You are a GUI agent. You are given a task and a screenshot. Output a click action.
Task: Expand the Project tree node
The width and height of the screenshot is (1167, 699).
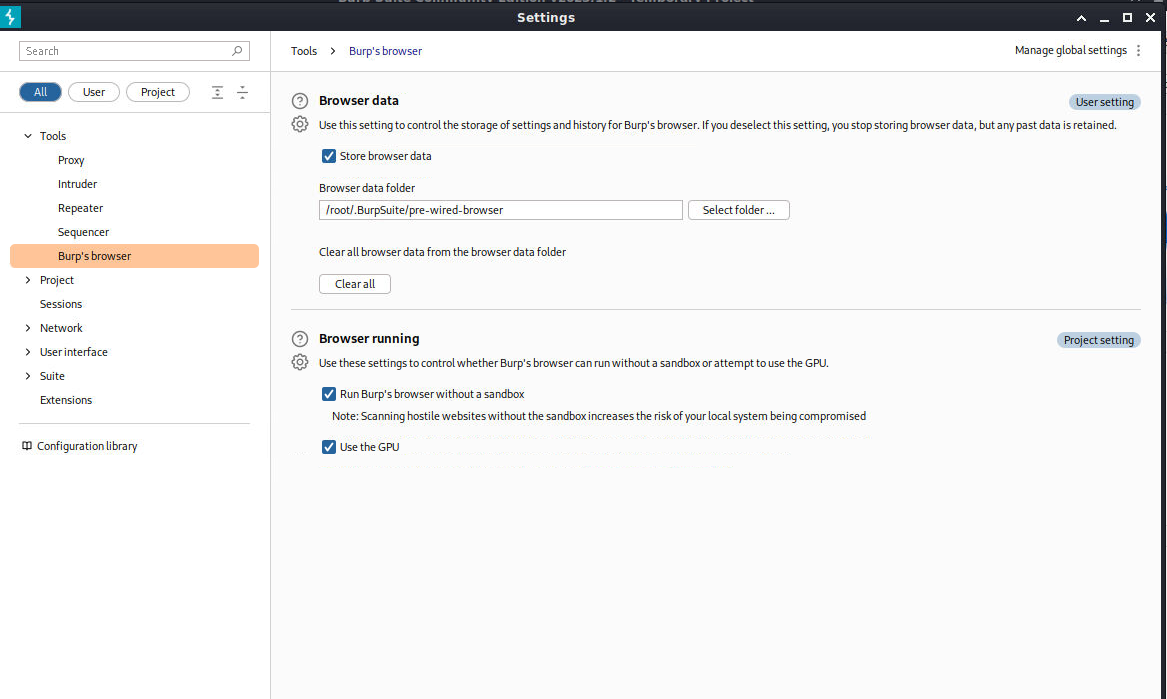pos(28,280)
